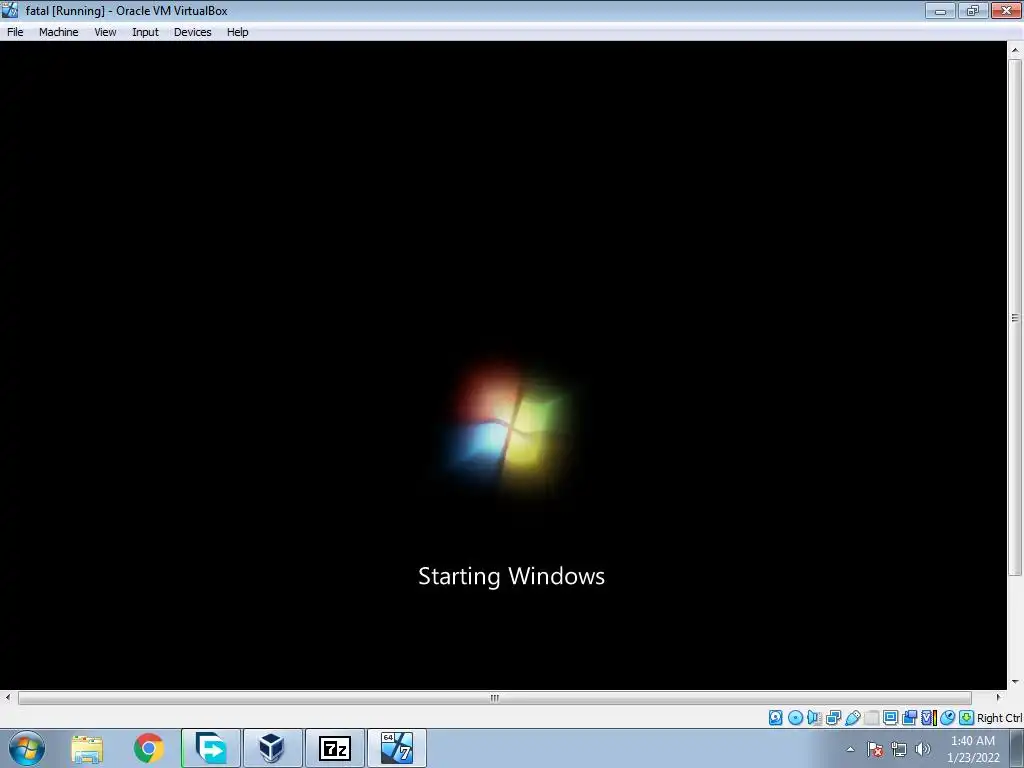Switch to the running VM taskbar button
The width and height of the screenshot is (1024, 768).
(397, 748)
